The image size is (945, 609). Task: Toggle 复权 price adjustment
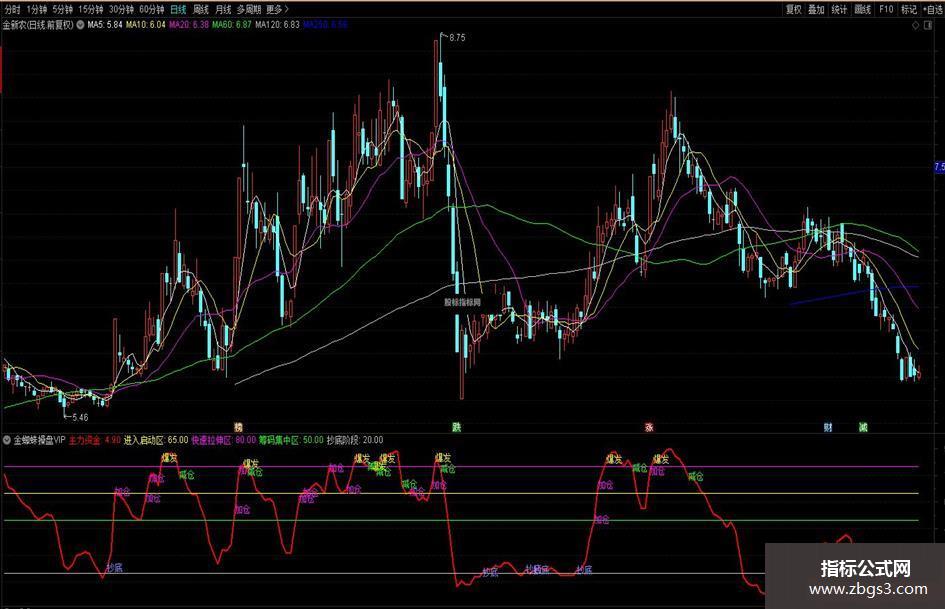[793, 9]
